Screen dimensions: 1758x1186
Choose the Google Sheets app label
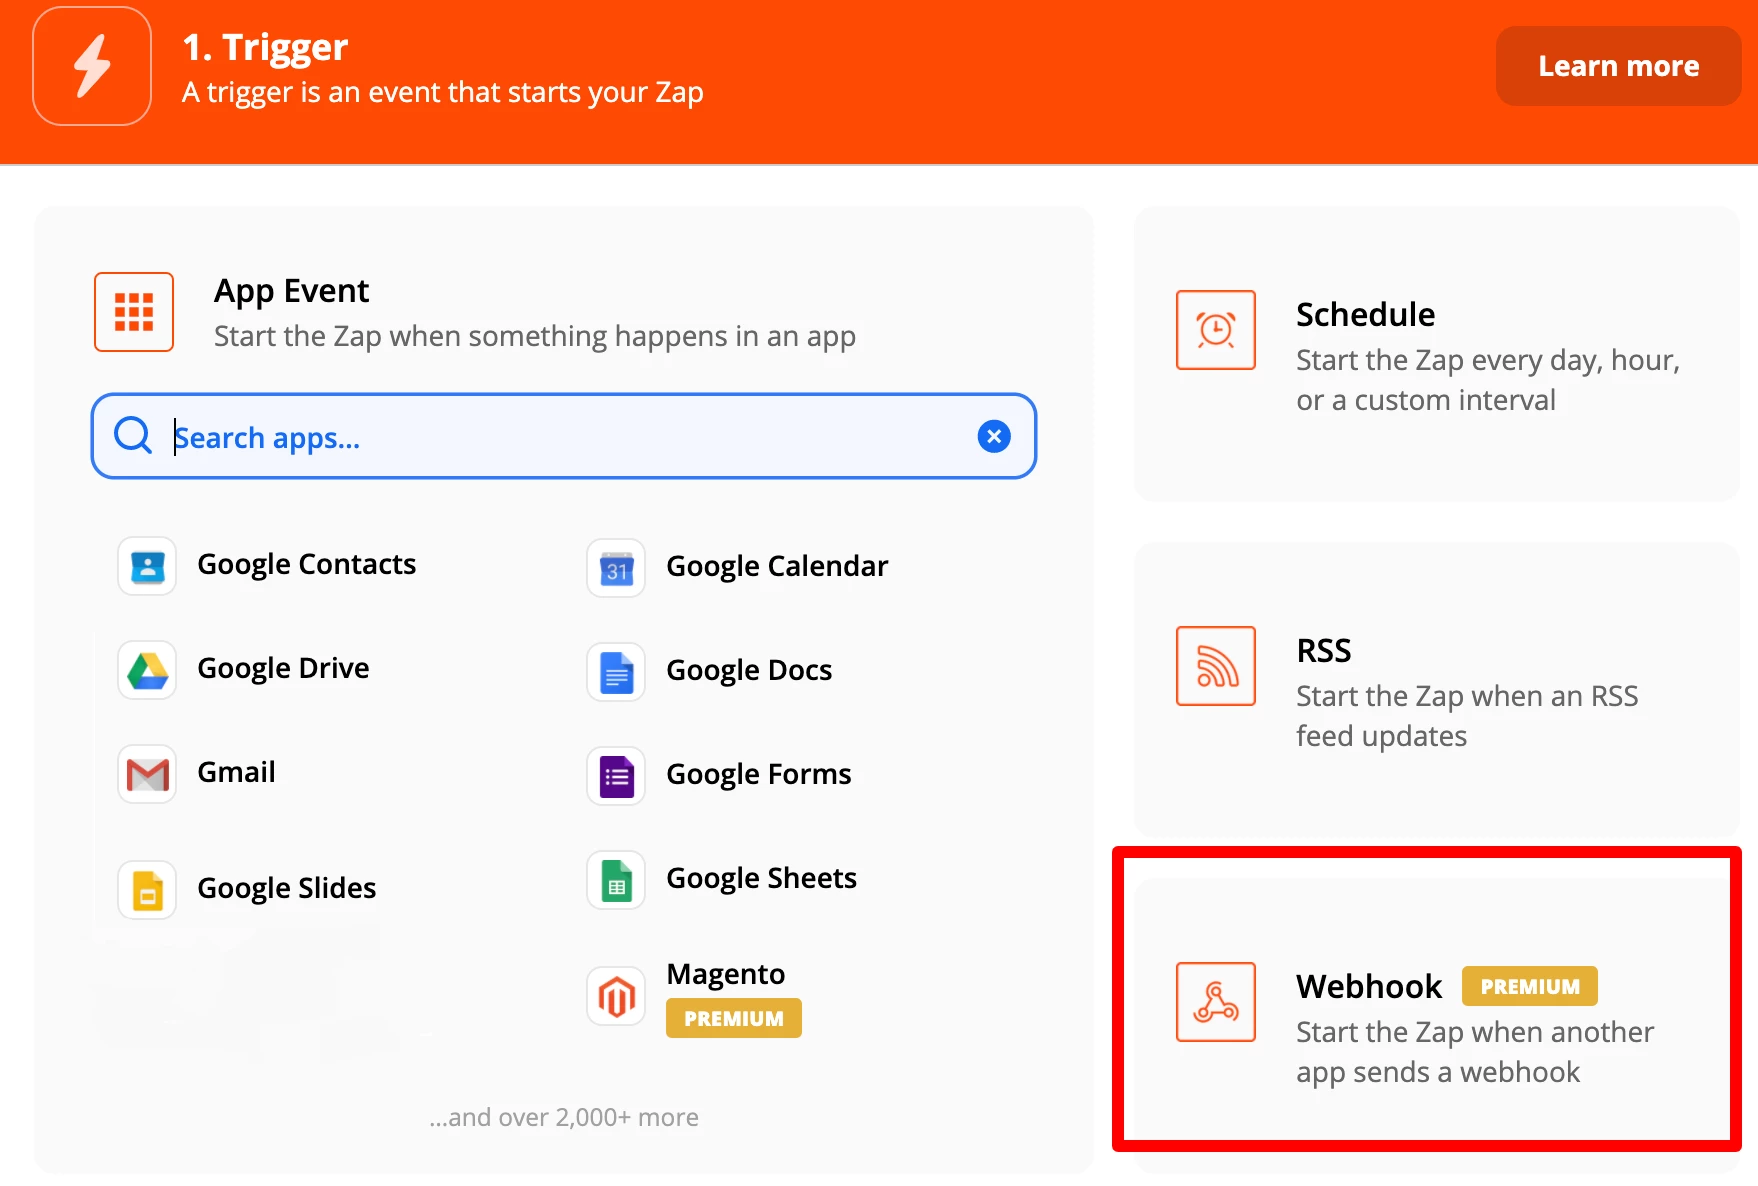click(761, 878)
